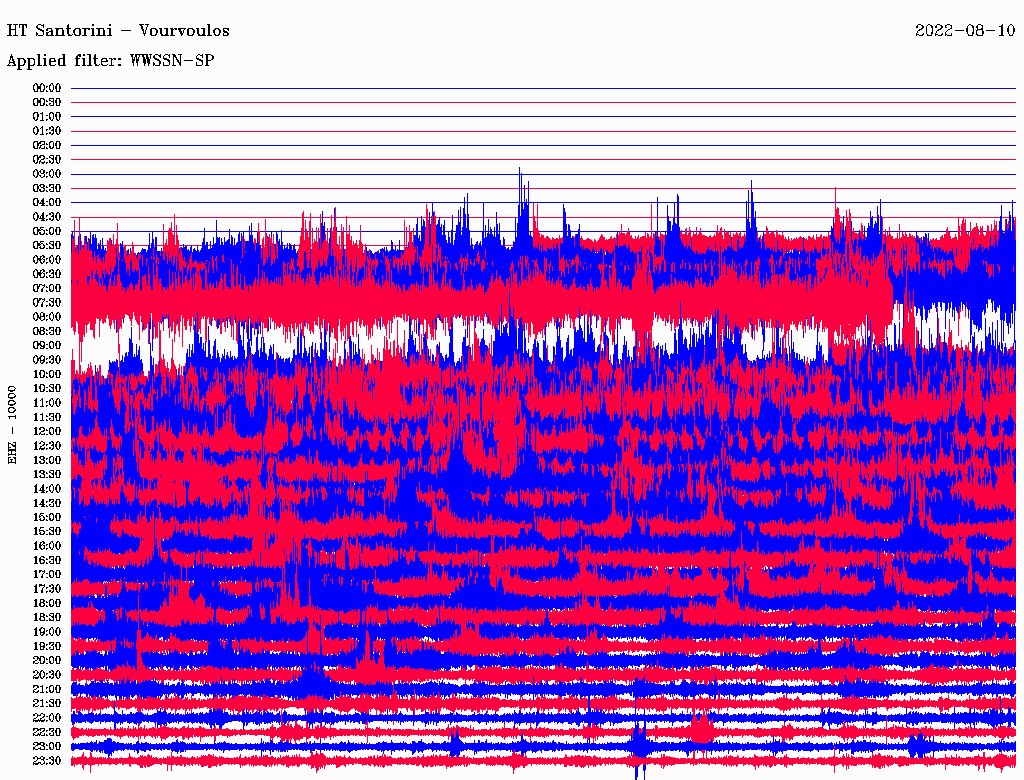Select the 10:30 time label
The height and width of the screenshot is (780, 1024).
[47, 388]
